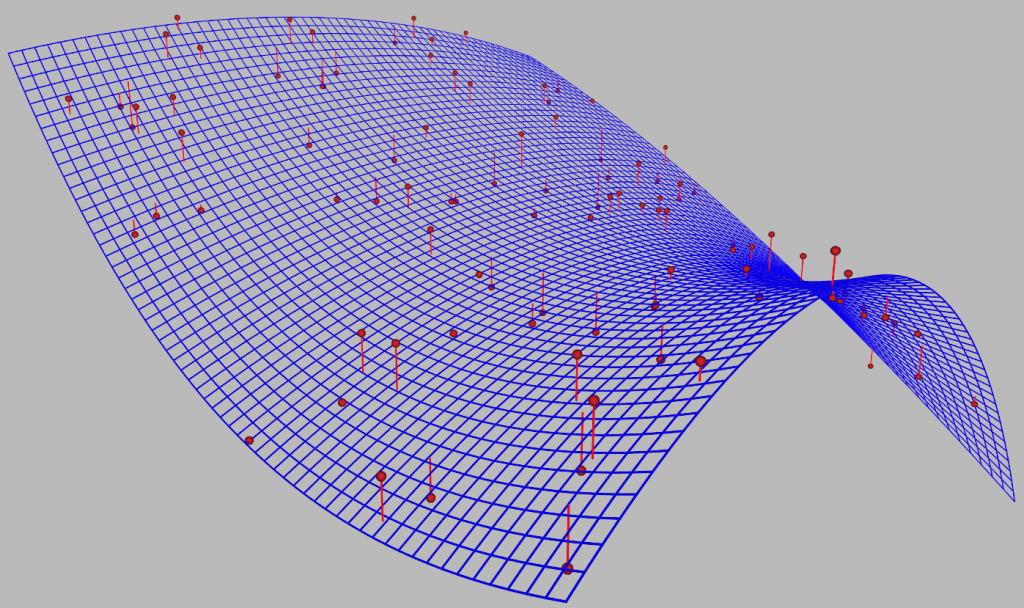
Task: Select the left sphere of the mid-left pair with stems
Action: pyautogui.click(x=362, y=333)
